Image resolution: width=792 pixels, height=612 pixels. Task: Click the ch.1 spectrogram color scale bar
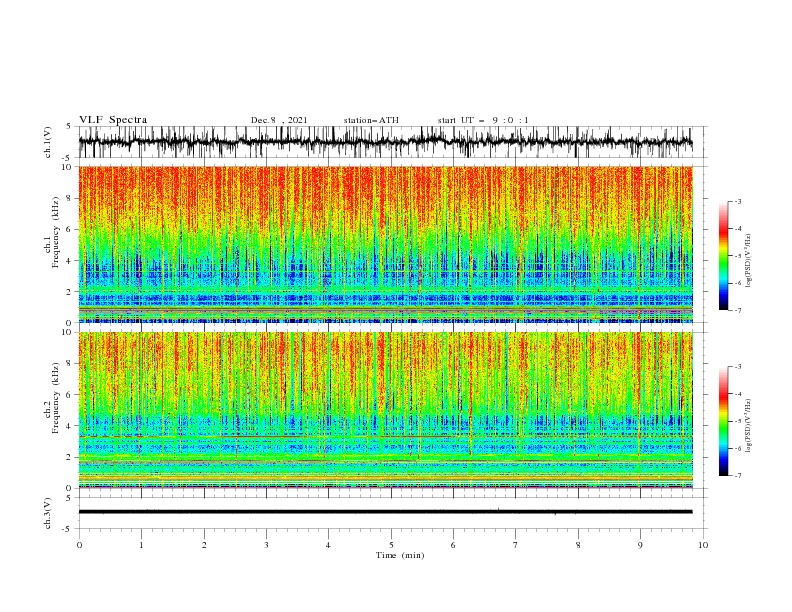(723, 256)
